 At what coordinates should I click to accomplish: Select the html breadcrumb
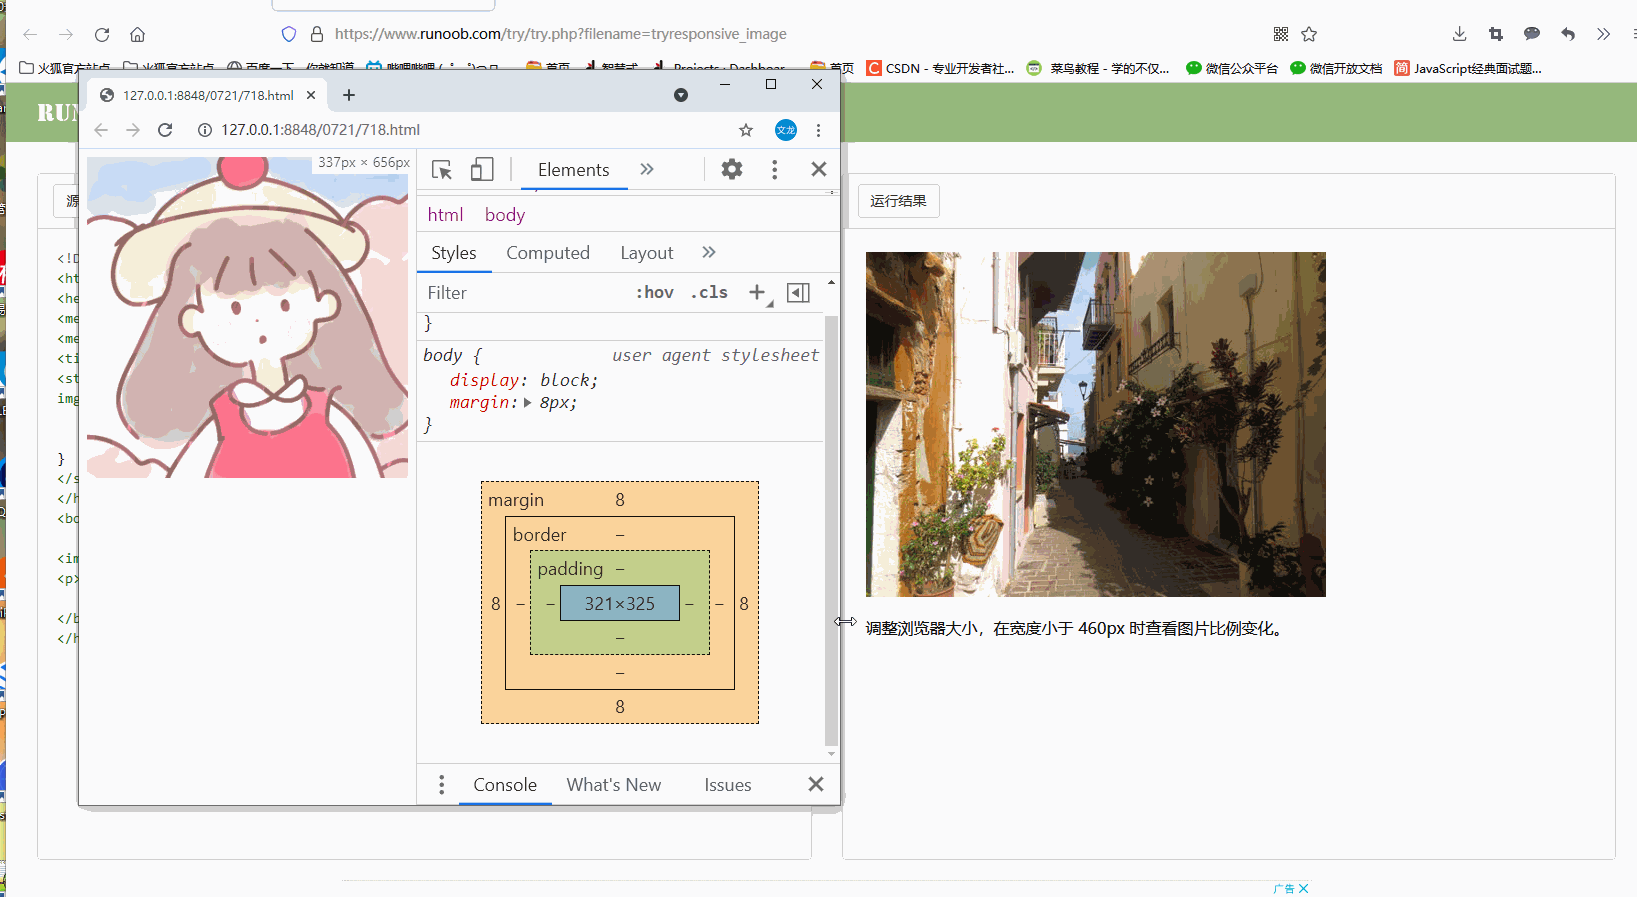click(445, 215)
